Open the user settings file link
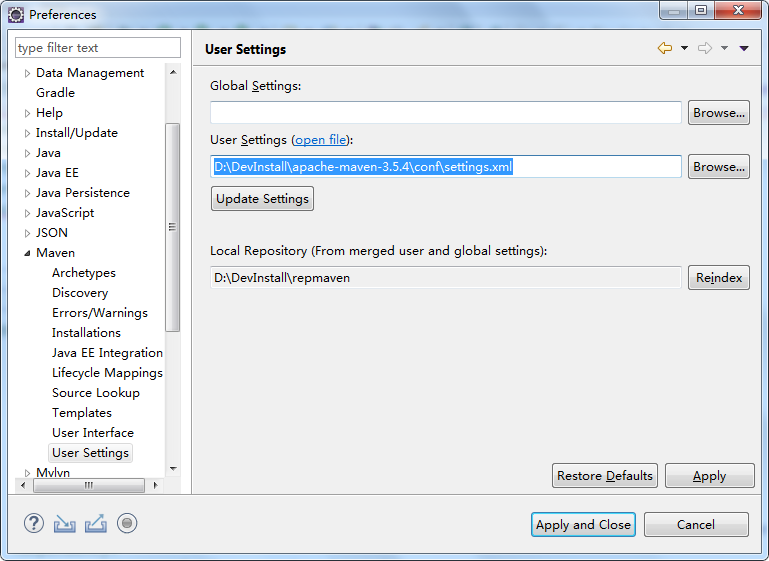769x561 pixels. pyautogui.click(x=321, y=140)
